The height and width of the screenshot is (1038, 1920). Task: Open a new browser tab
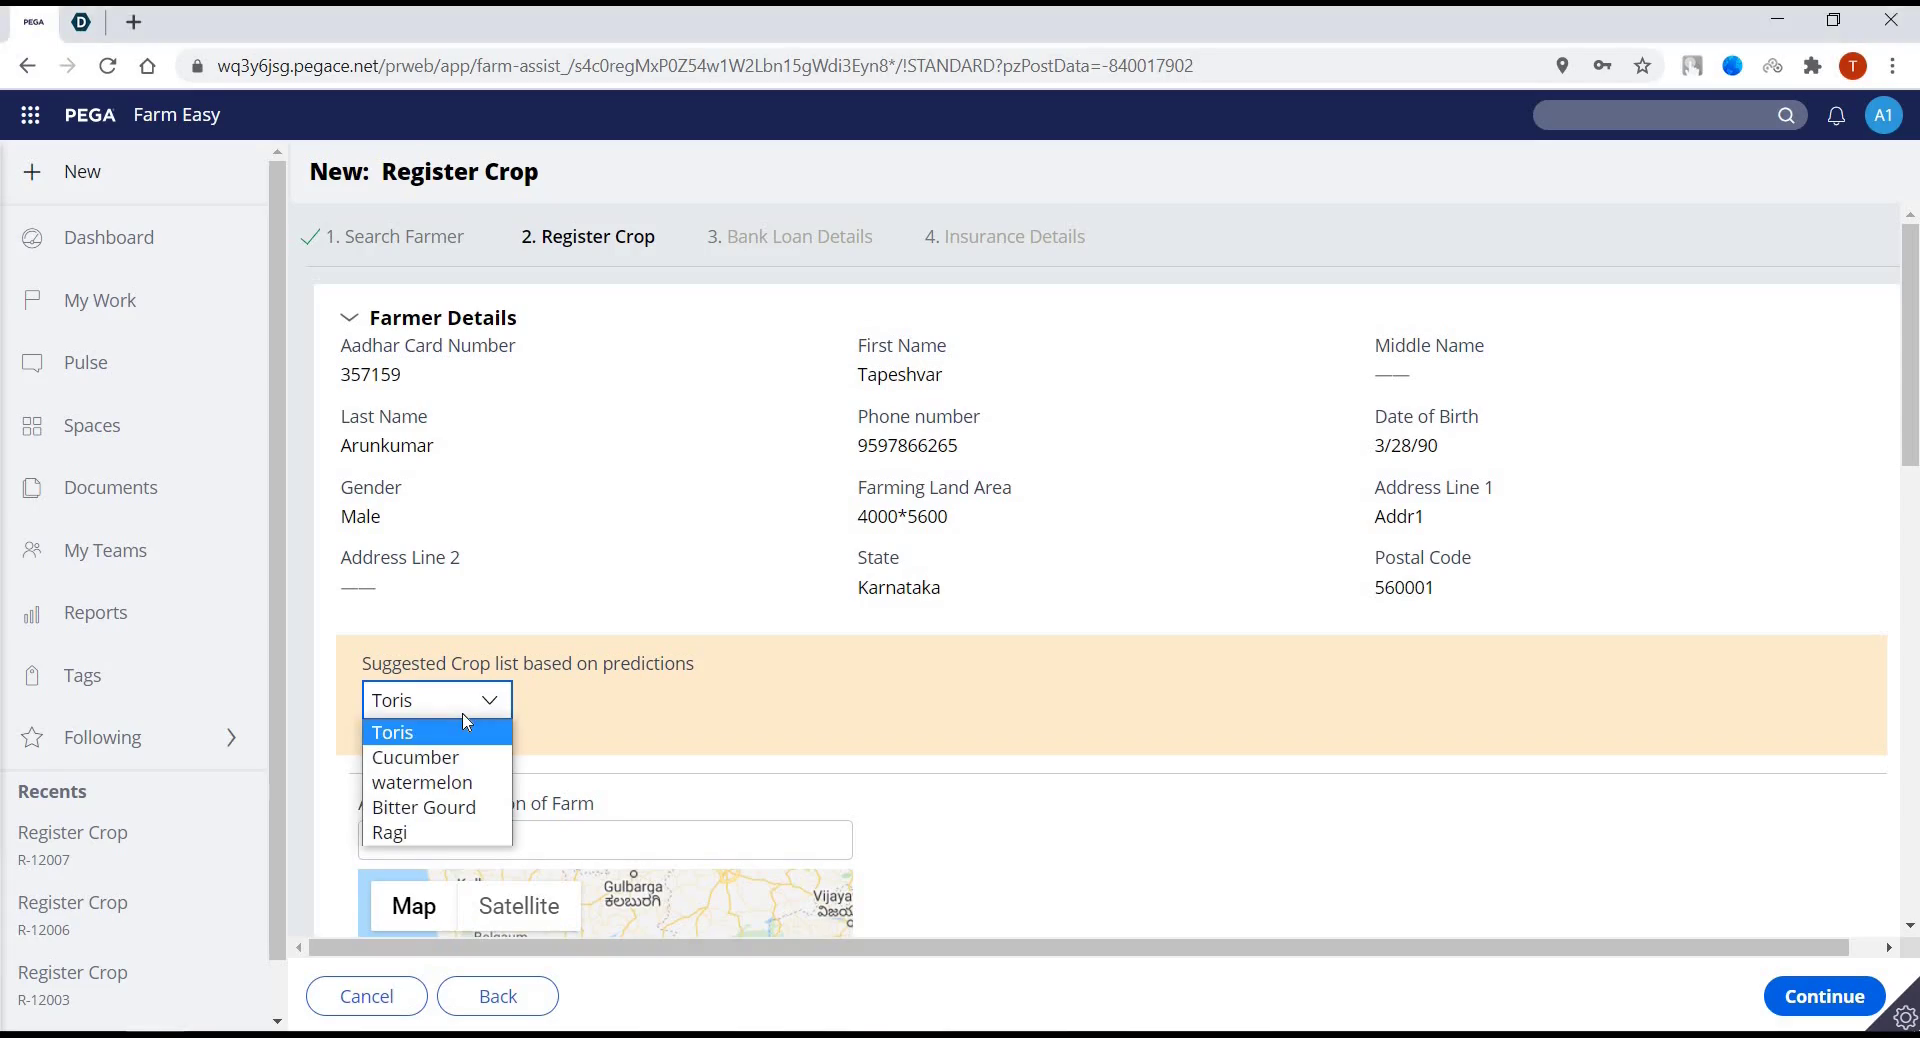pyautogui.click(x=134, y=22)
